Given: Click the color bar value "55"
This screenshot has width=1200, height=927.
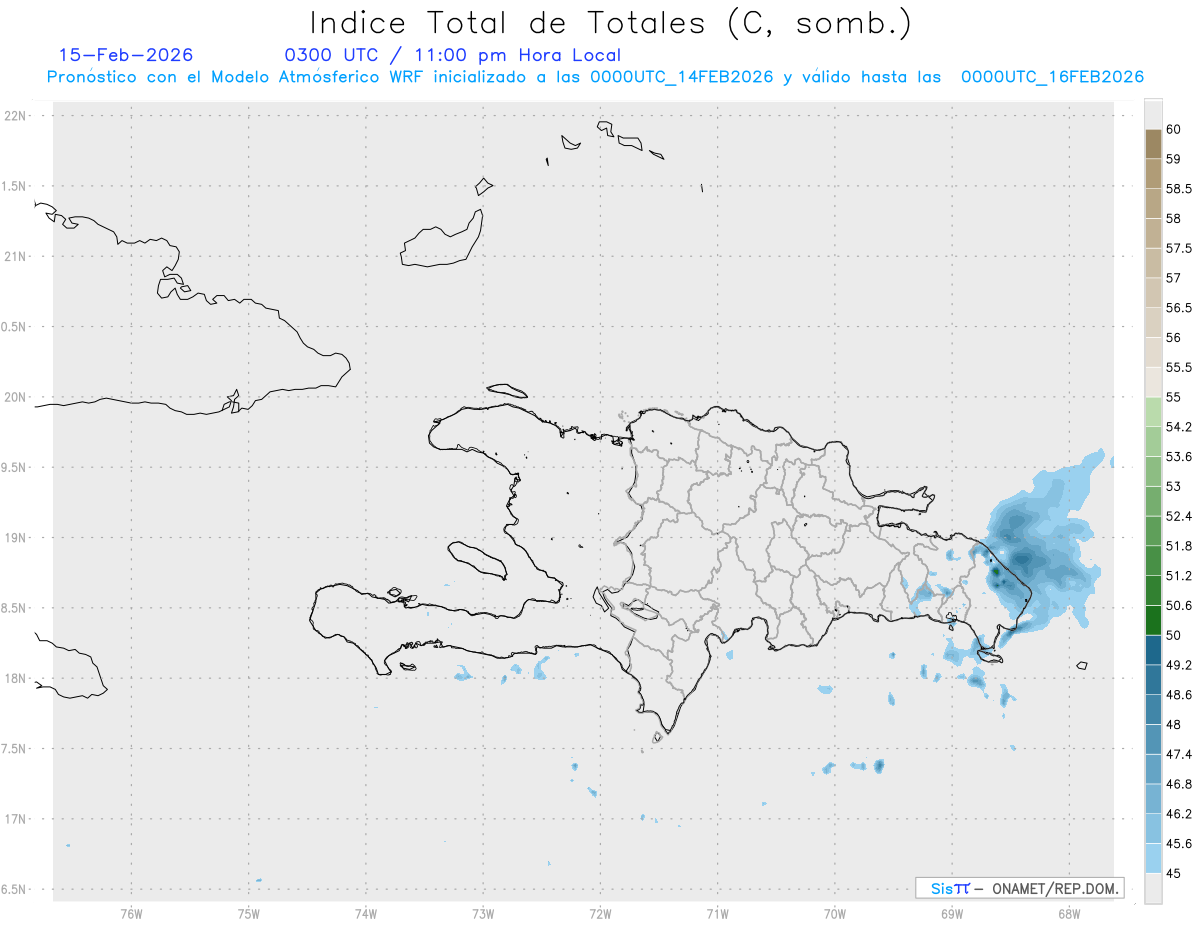Looking at the screenshot, I should pos(1174,397).
